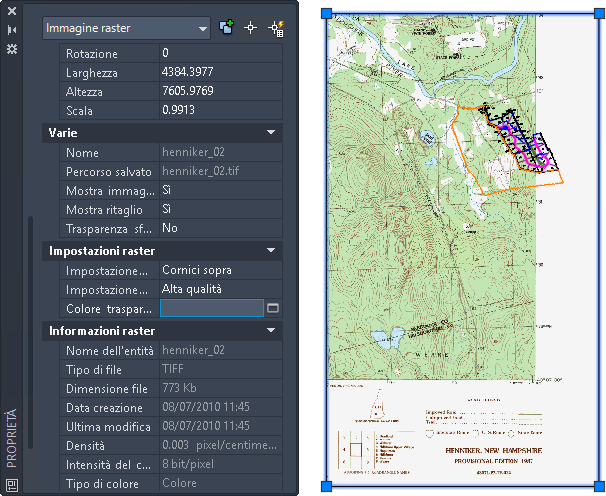Click the PROPRIETÀ vertical palette title

click(x=12, y=438)
